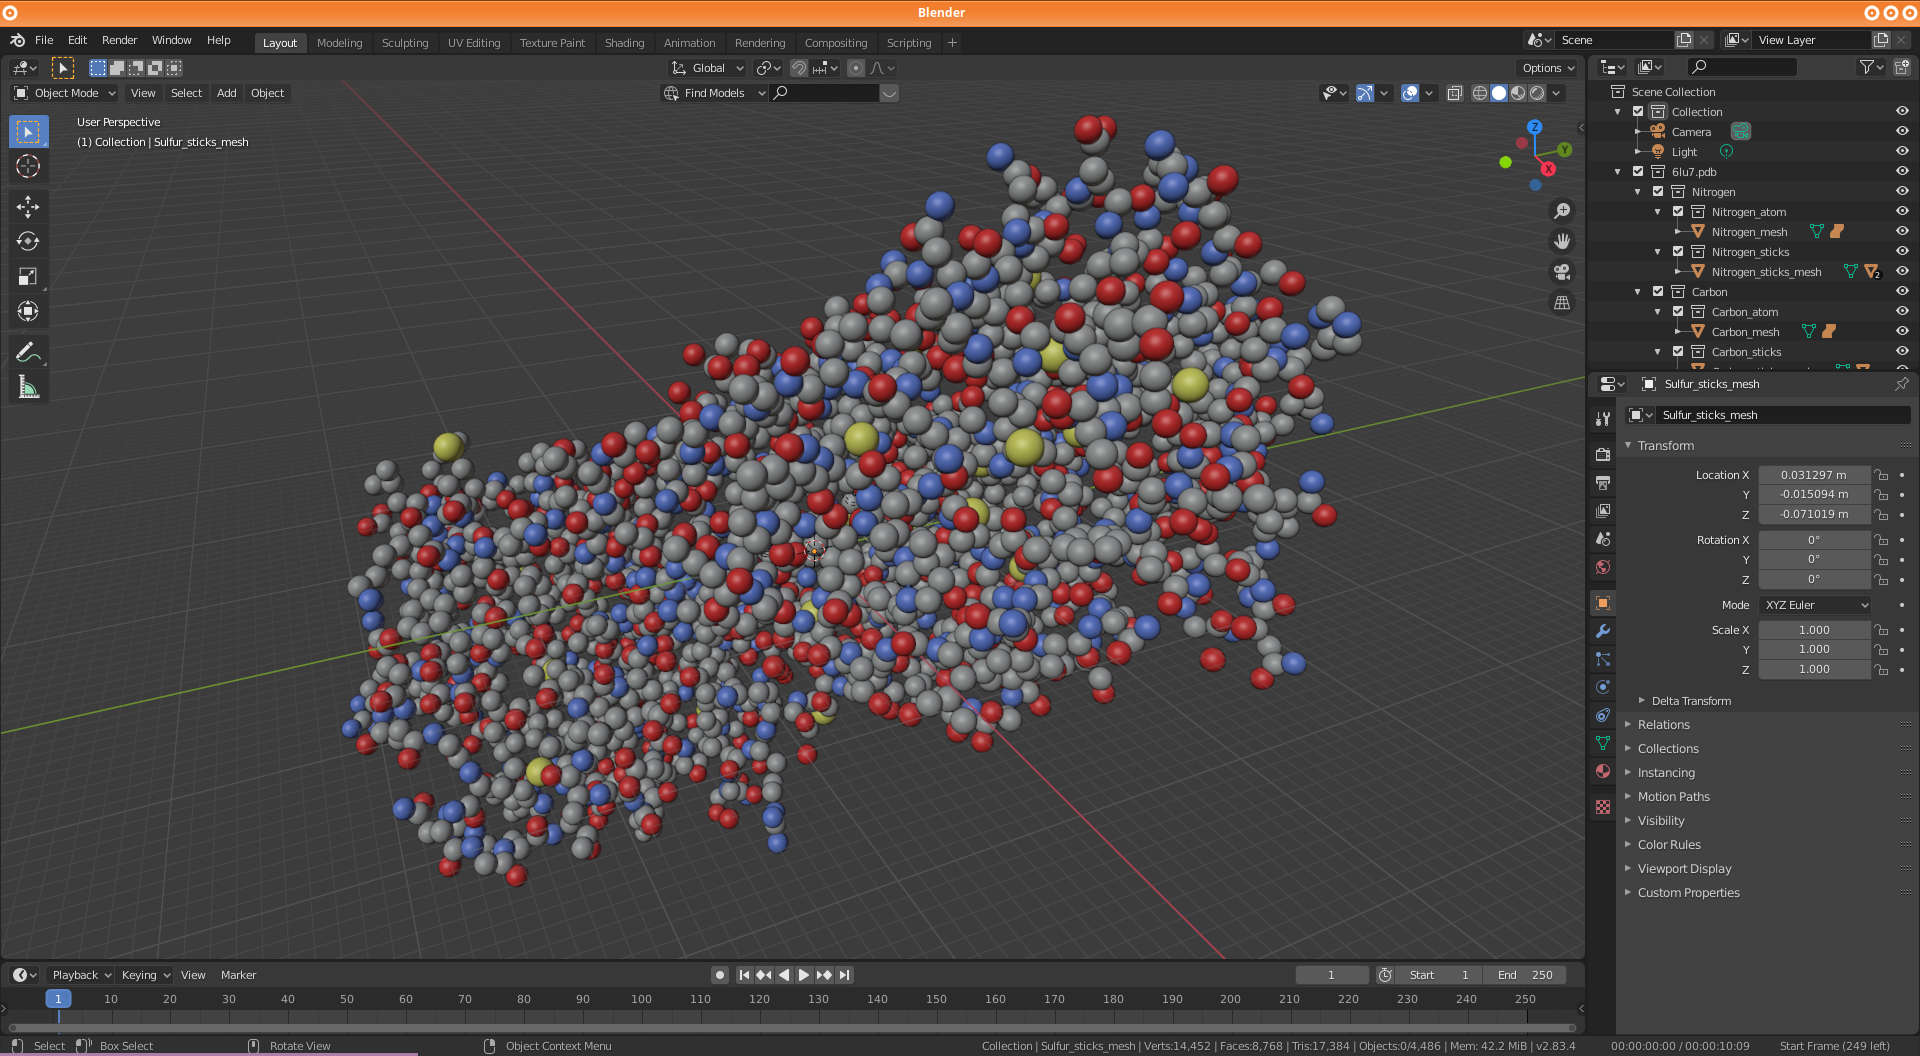Activate the Select Box tool
Screen dimensions: 1920x1056
tap(28, 131)
